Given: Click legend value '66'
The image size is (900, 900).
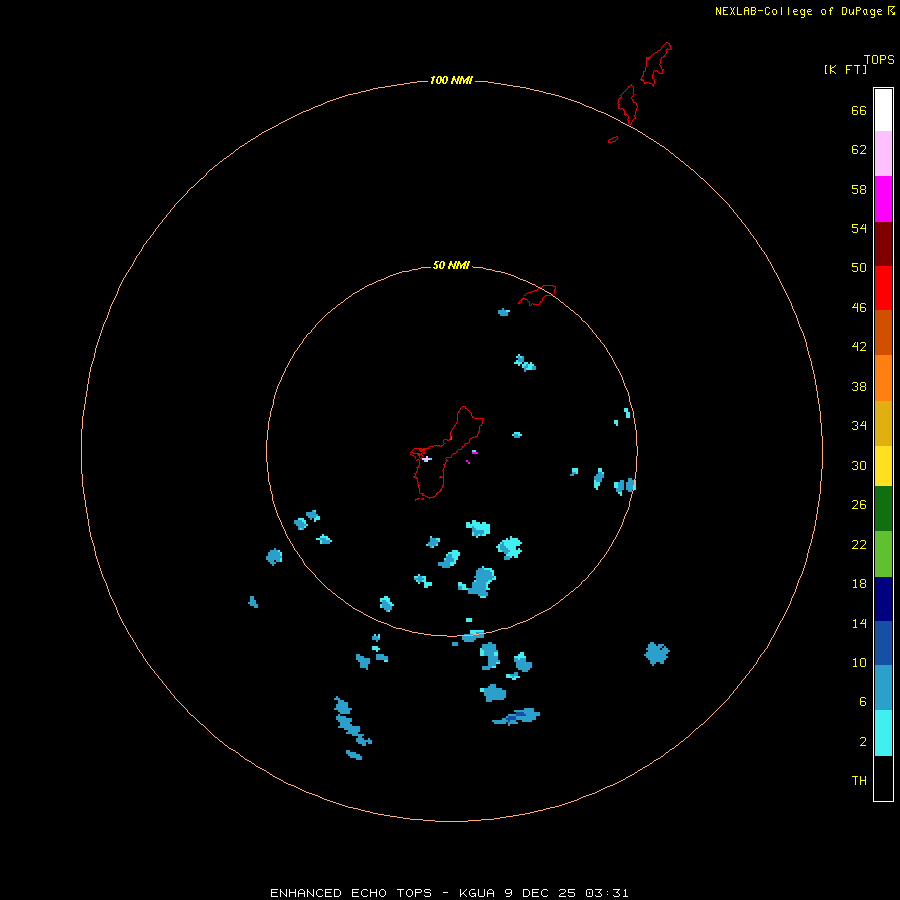Looking at the screenshot, I should (859, 110).
